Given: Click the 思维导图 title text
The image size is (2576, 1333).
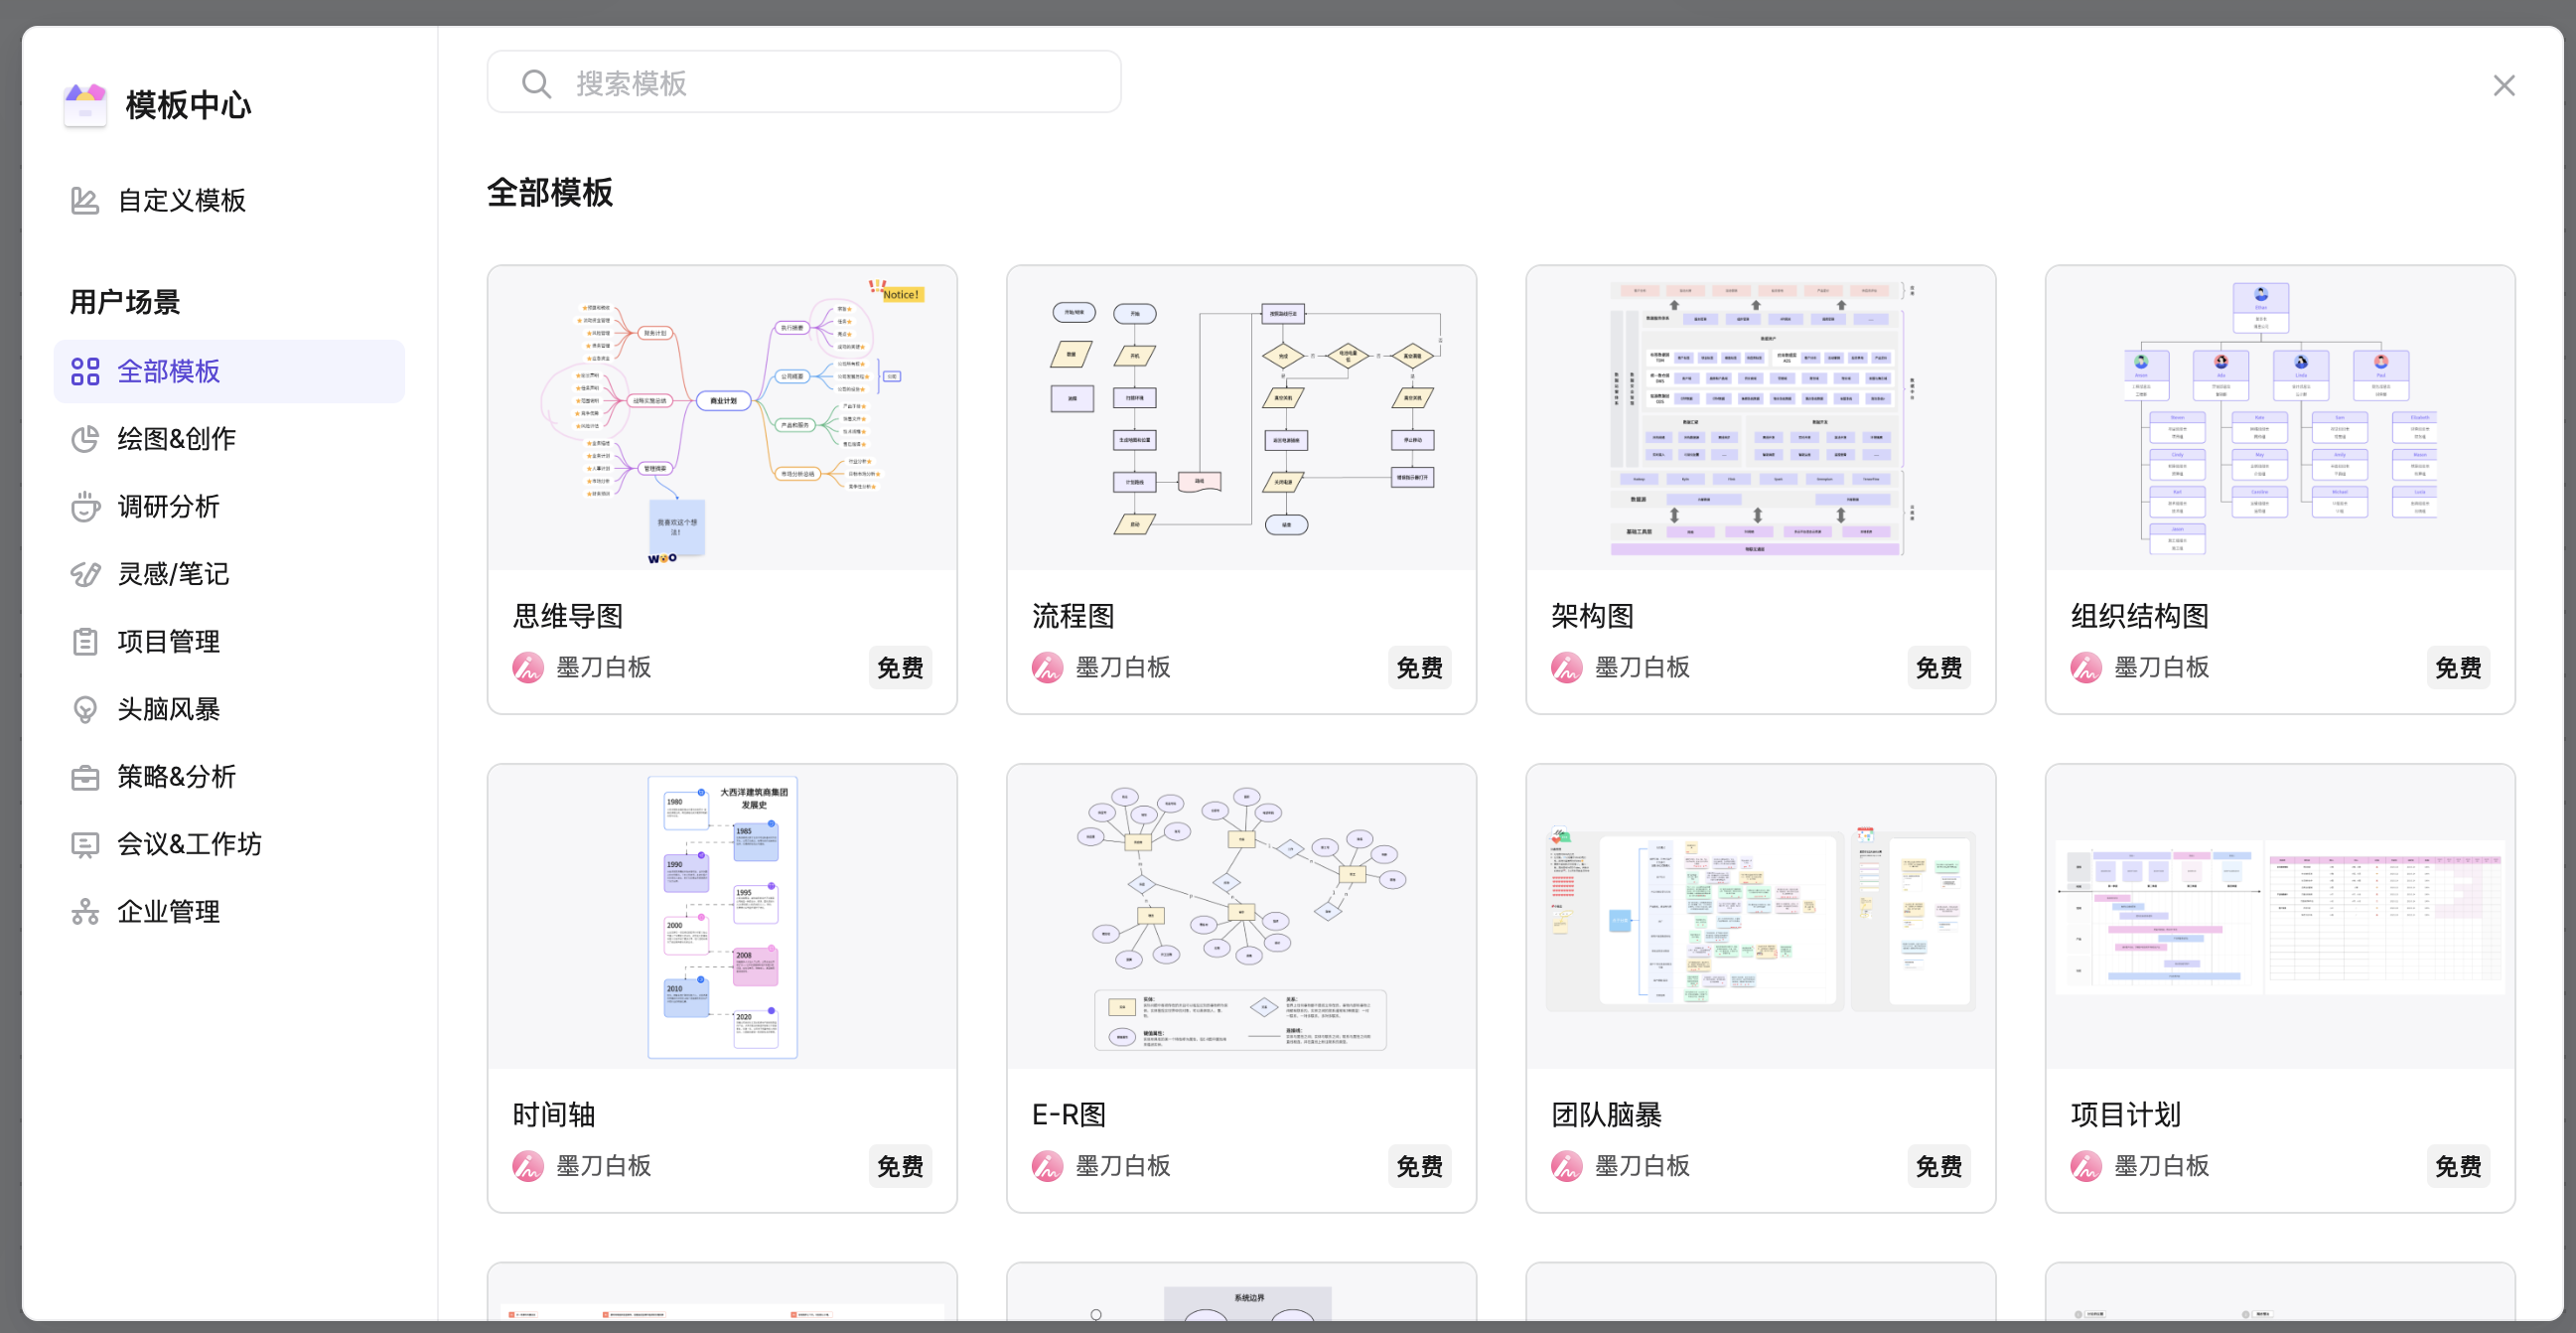Looking at the screenshot, I should point(568,616).
